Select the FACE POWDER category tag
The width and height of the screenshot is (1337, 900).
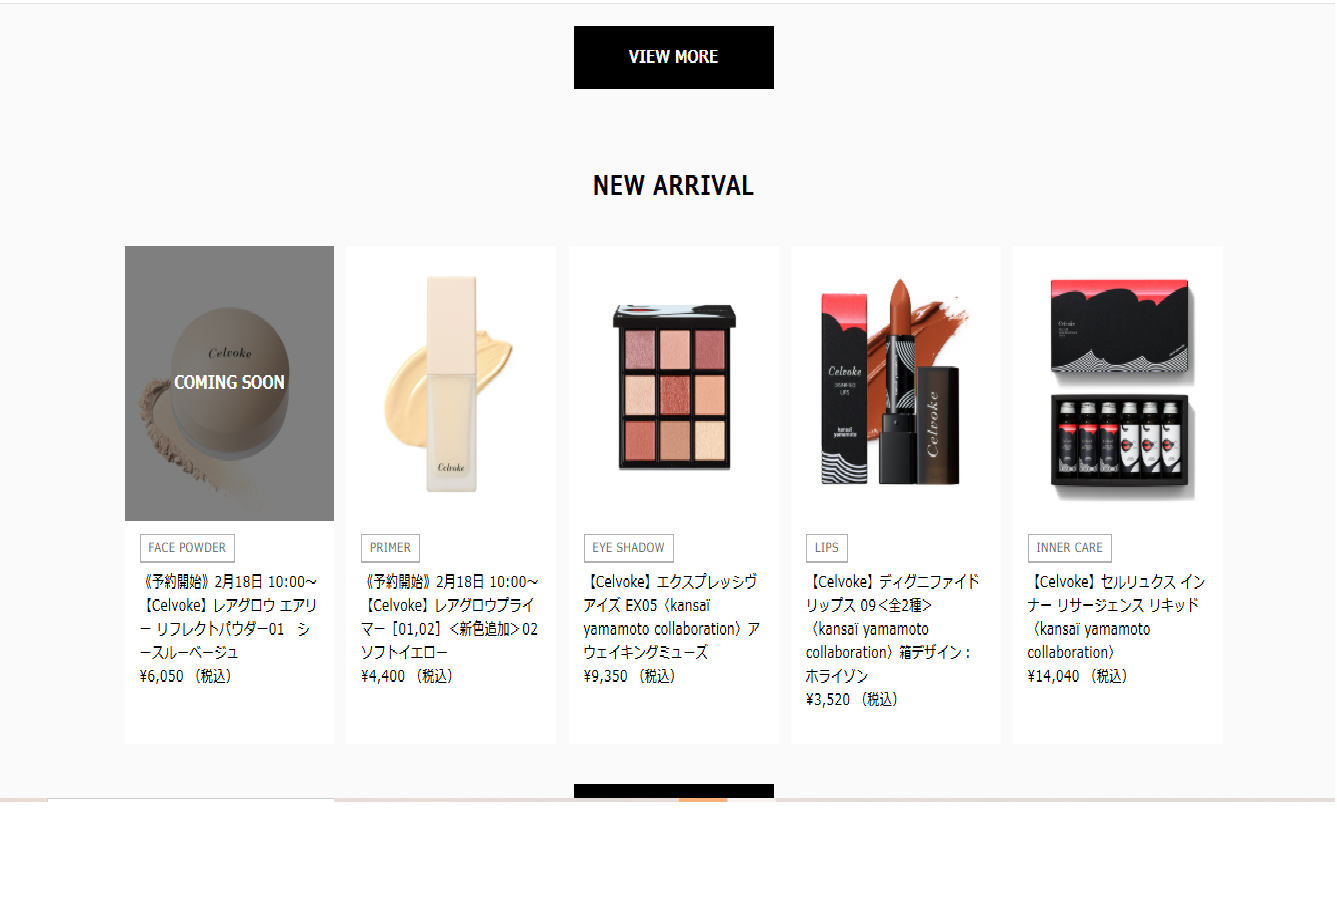(187, 548)
